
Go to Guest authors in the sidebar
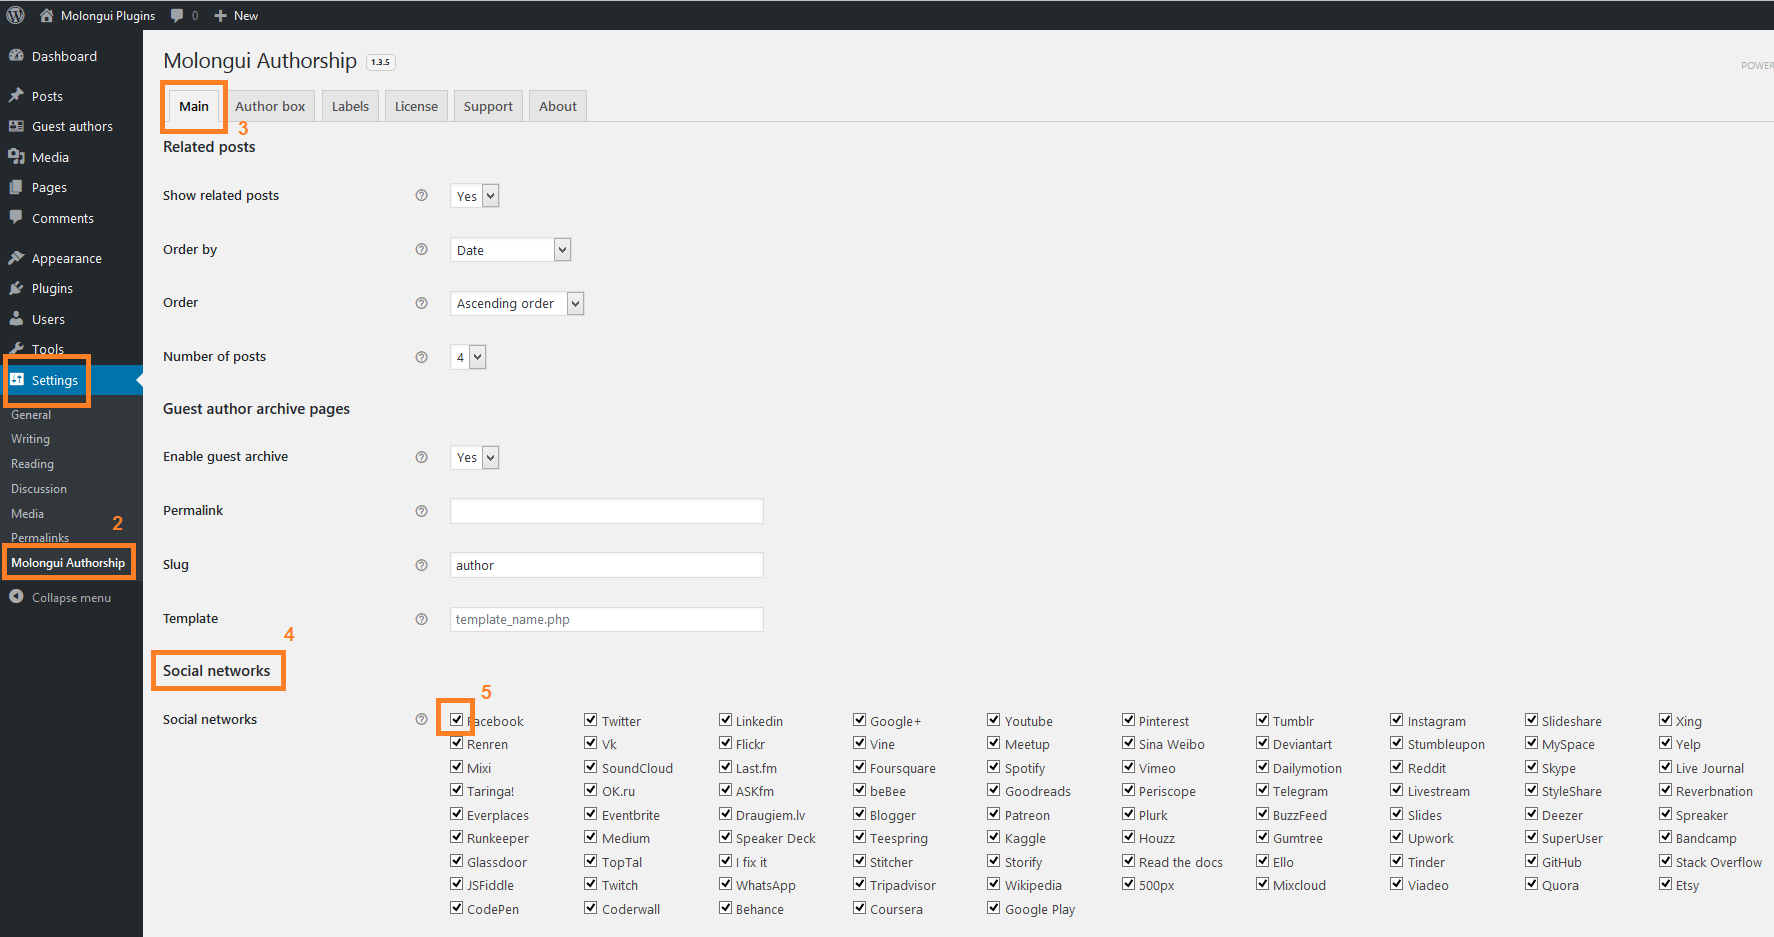[71, 126]
